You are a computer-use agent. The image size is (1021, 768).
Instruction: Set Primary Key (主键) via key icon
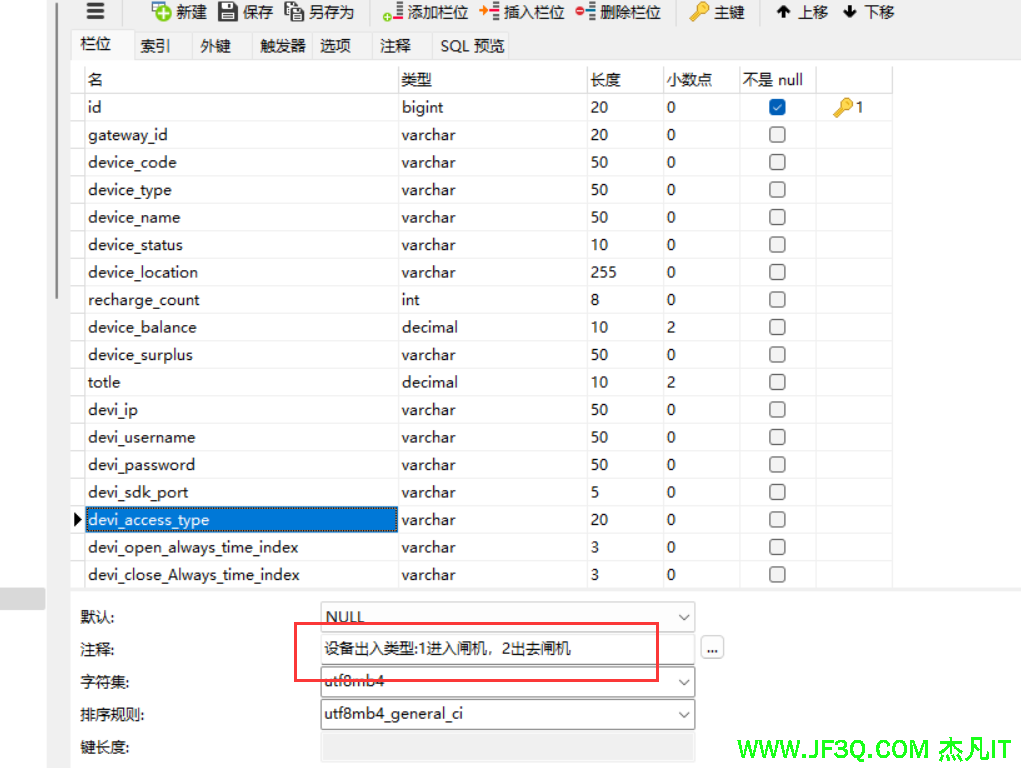point(700,12)
